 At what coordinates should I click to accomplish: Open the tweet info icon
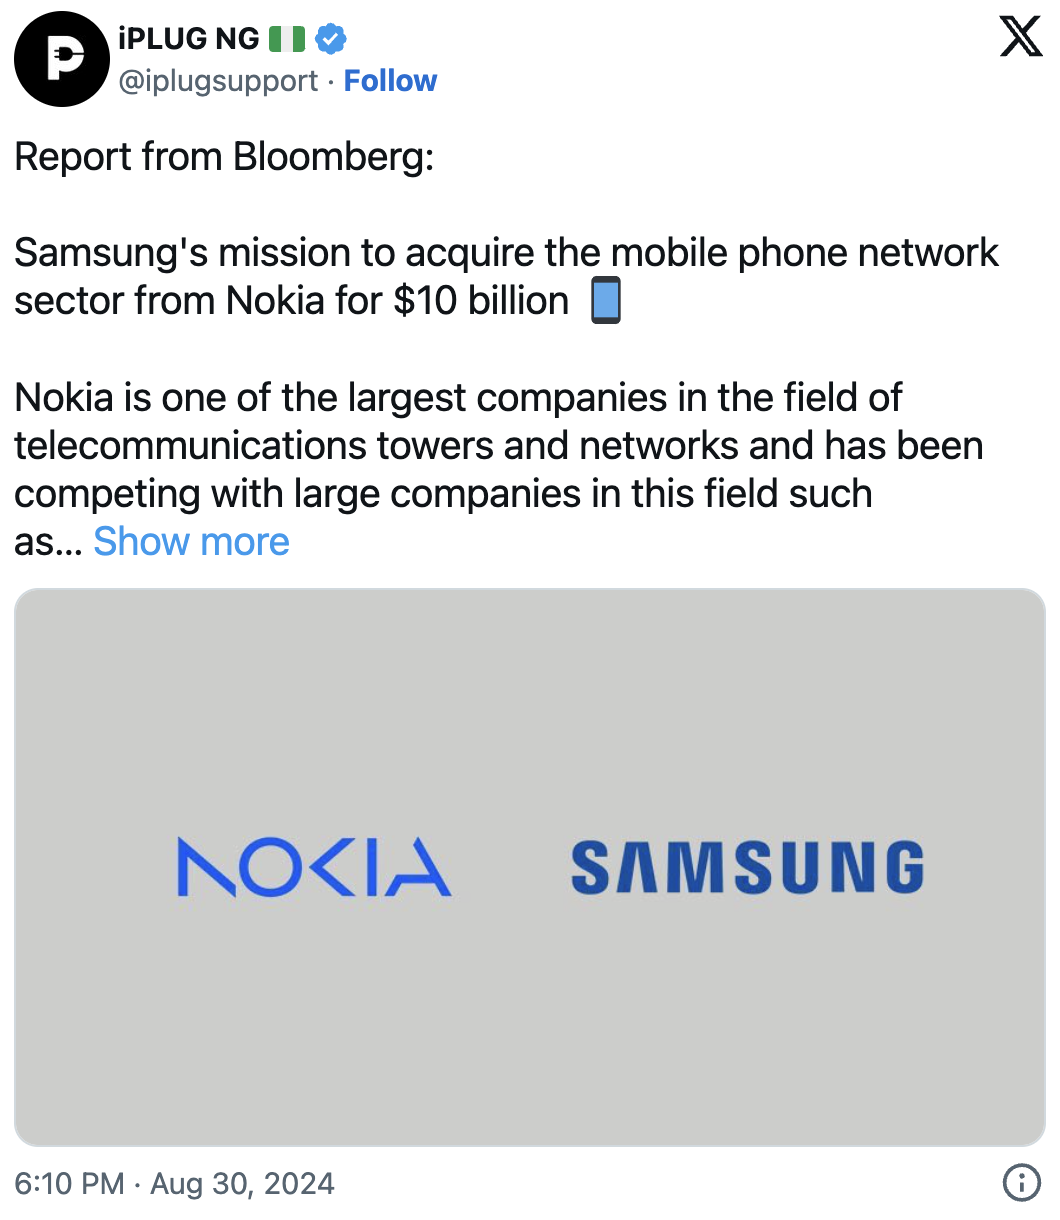coord(1021,1184)
